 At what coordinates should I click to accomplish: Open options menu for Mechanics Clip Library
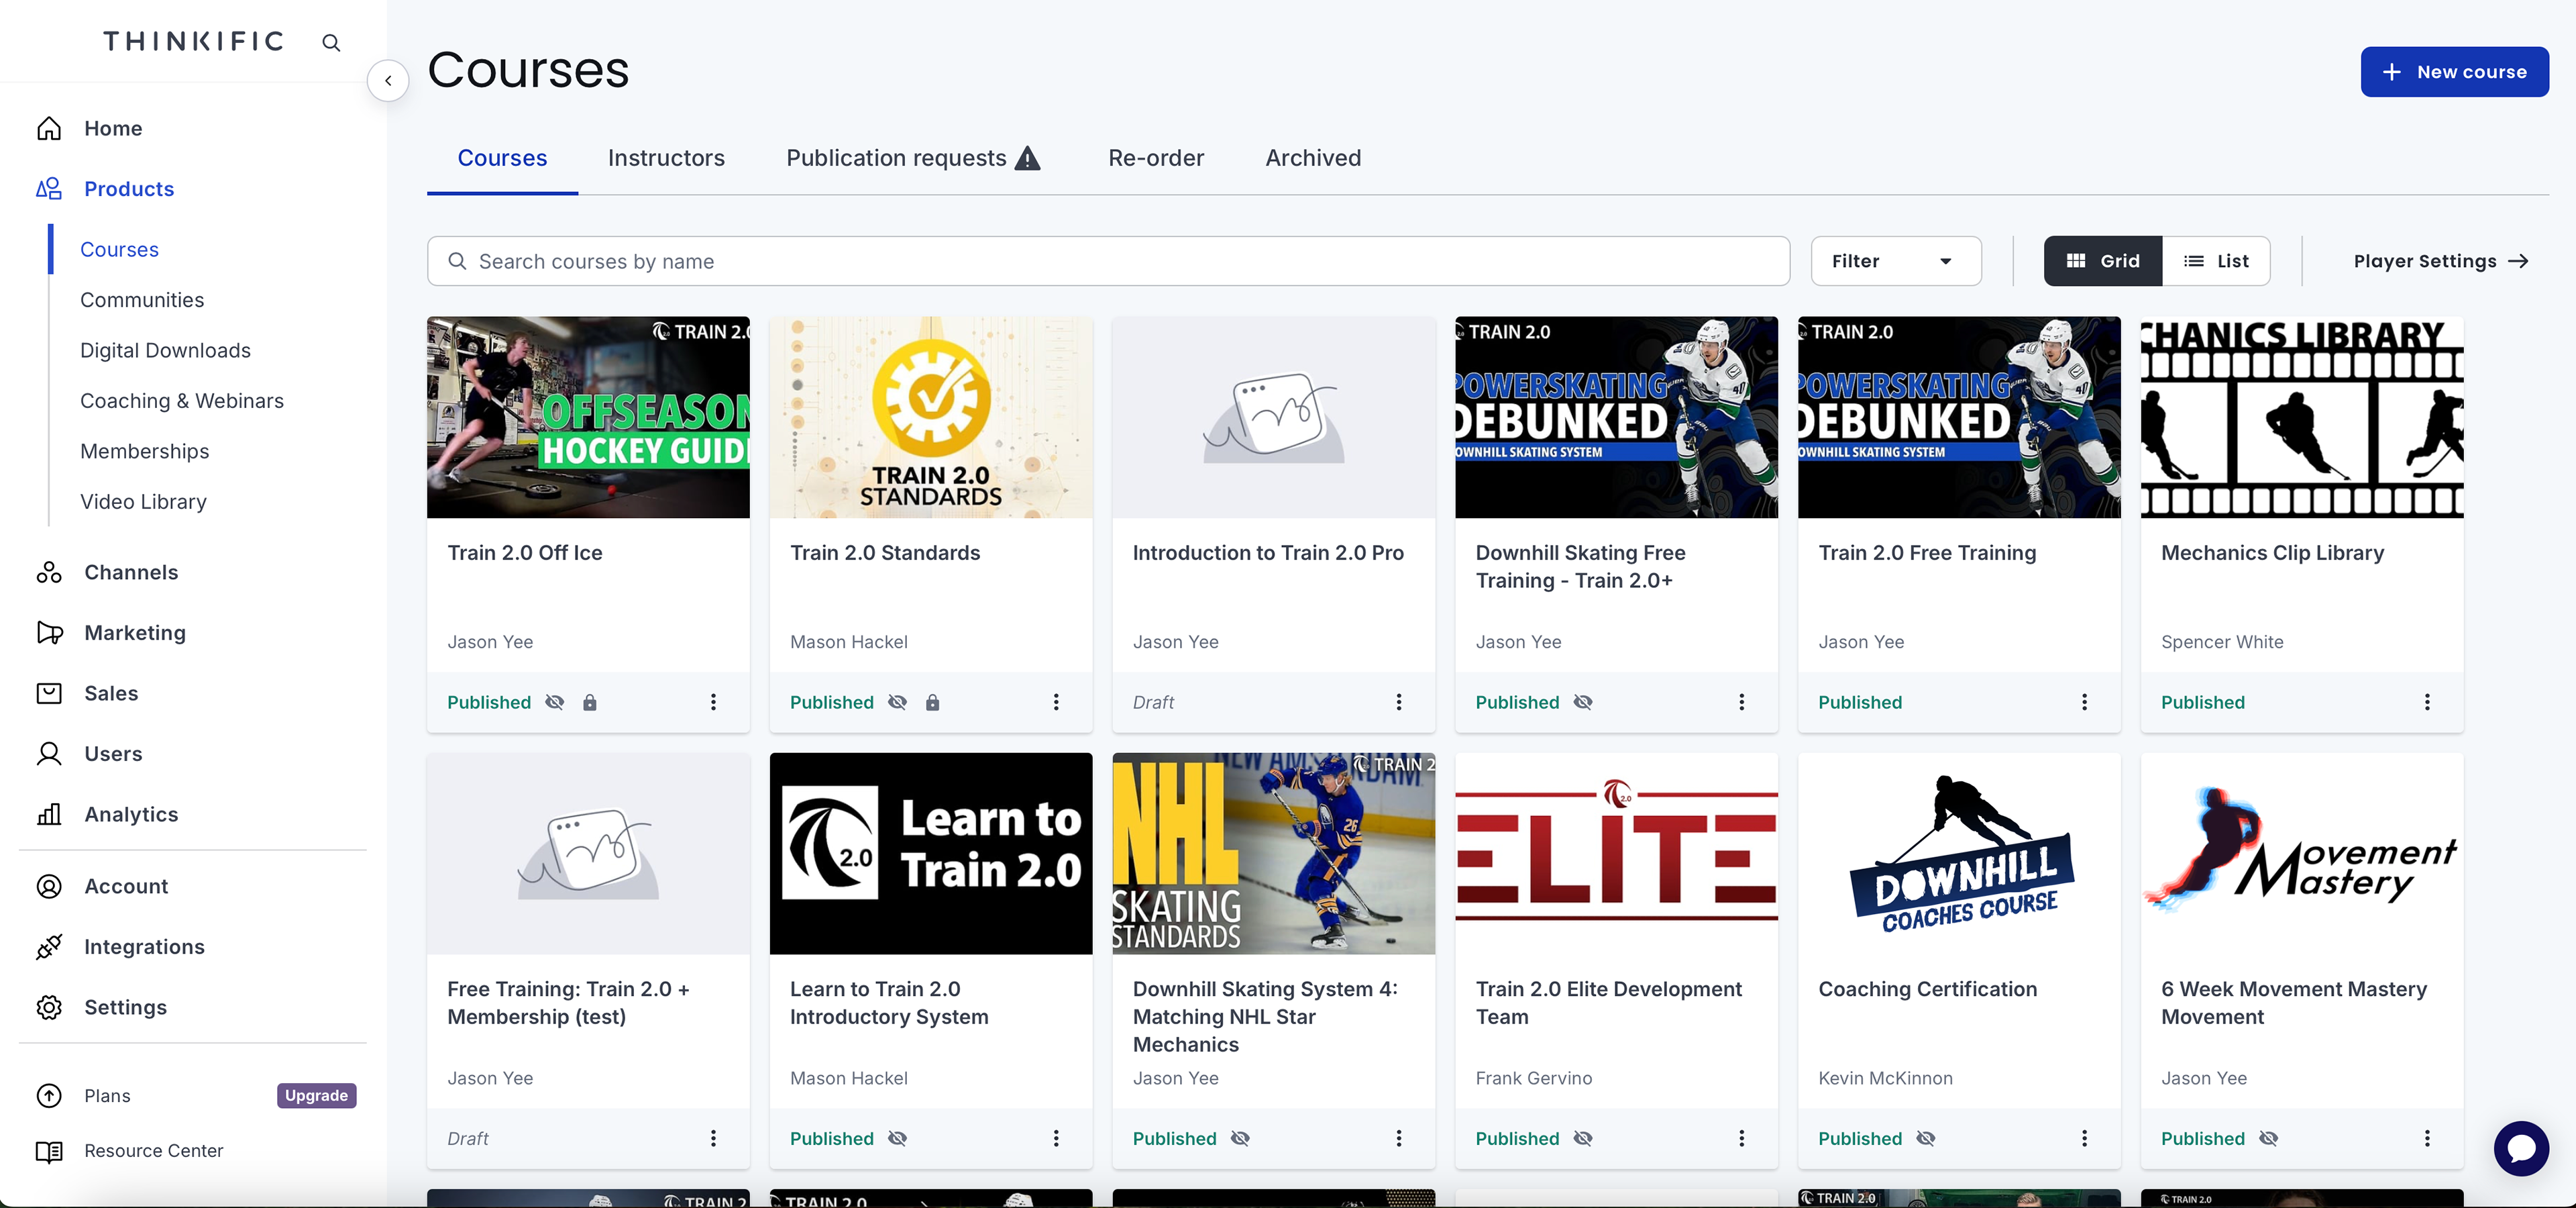tap(2428, 703)
